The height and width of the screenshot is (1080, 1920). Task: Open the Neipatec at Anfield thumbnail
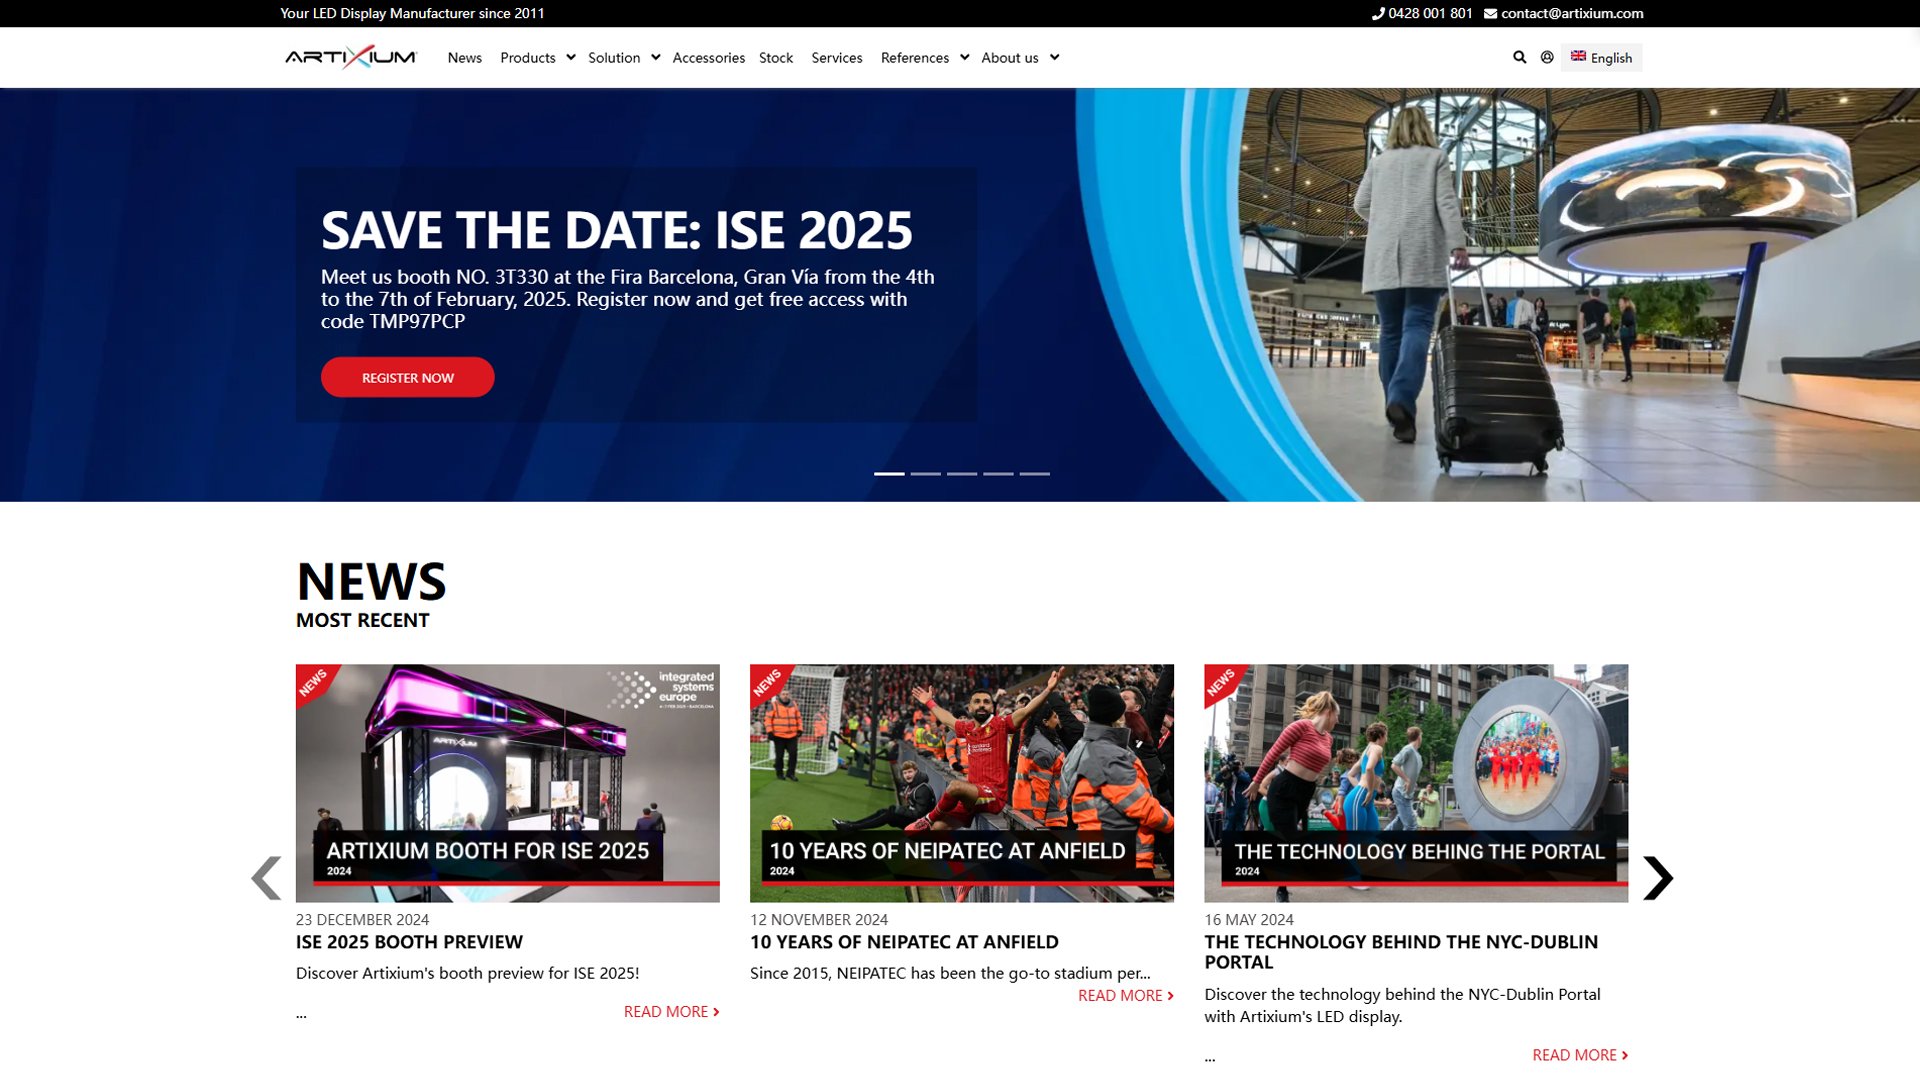tap(961, 783)
